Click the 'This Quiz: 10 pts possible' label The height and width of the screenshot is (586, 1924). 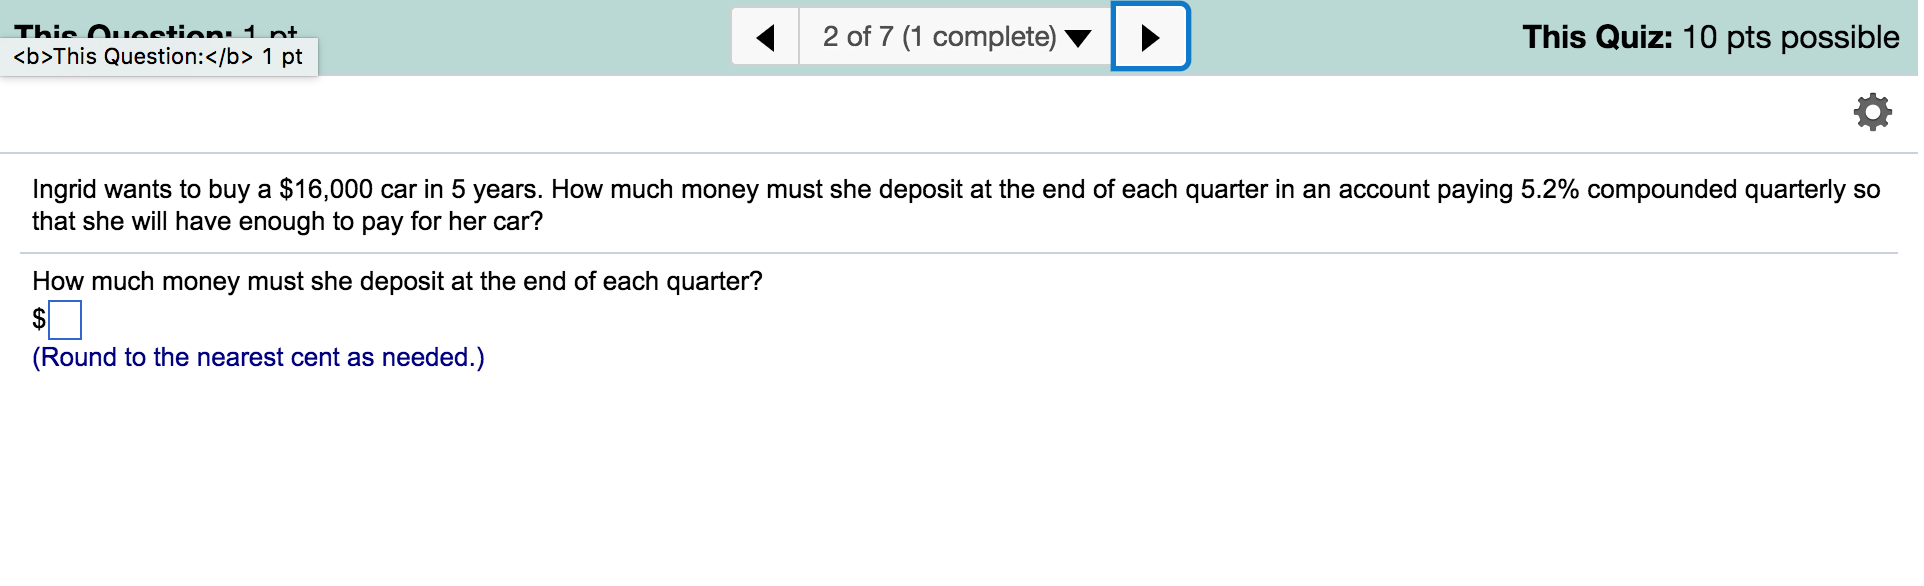[1710, 37]
